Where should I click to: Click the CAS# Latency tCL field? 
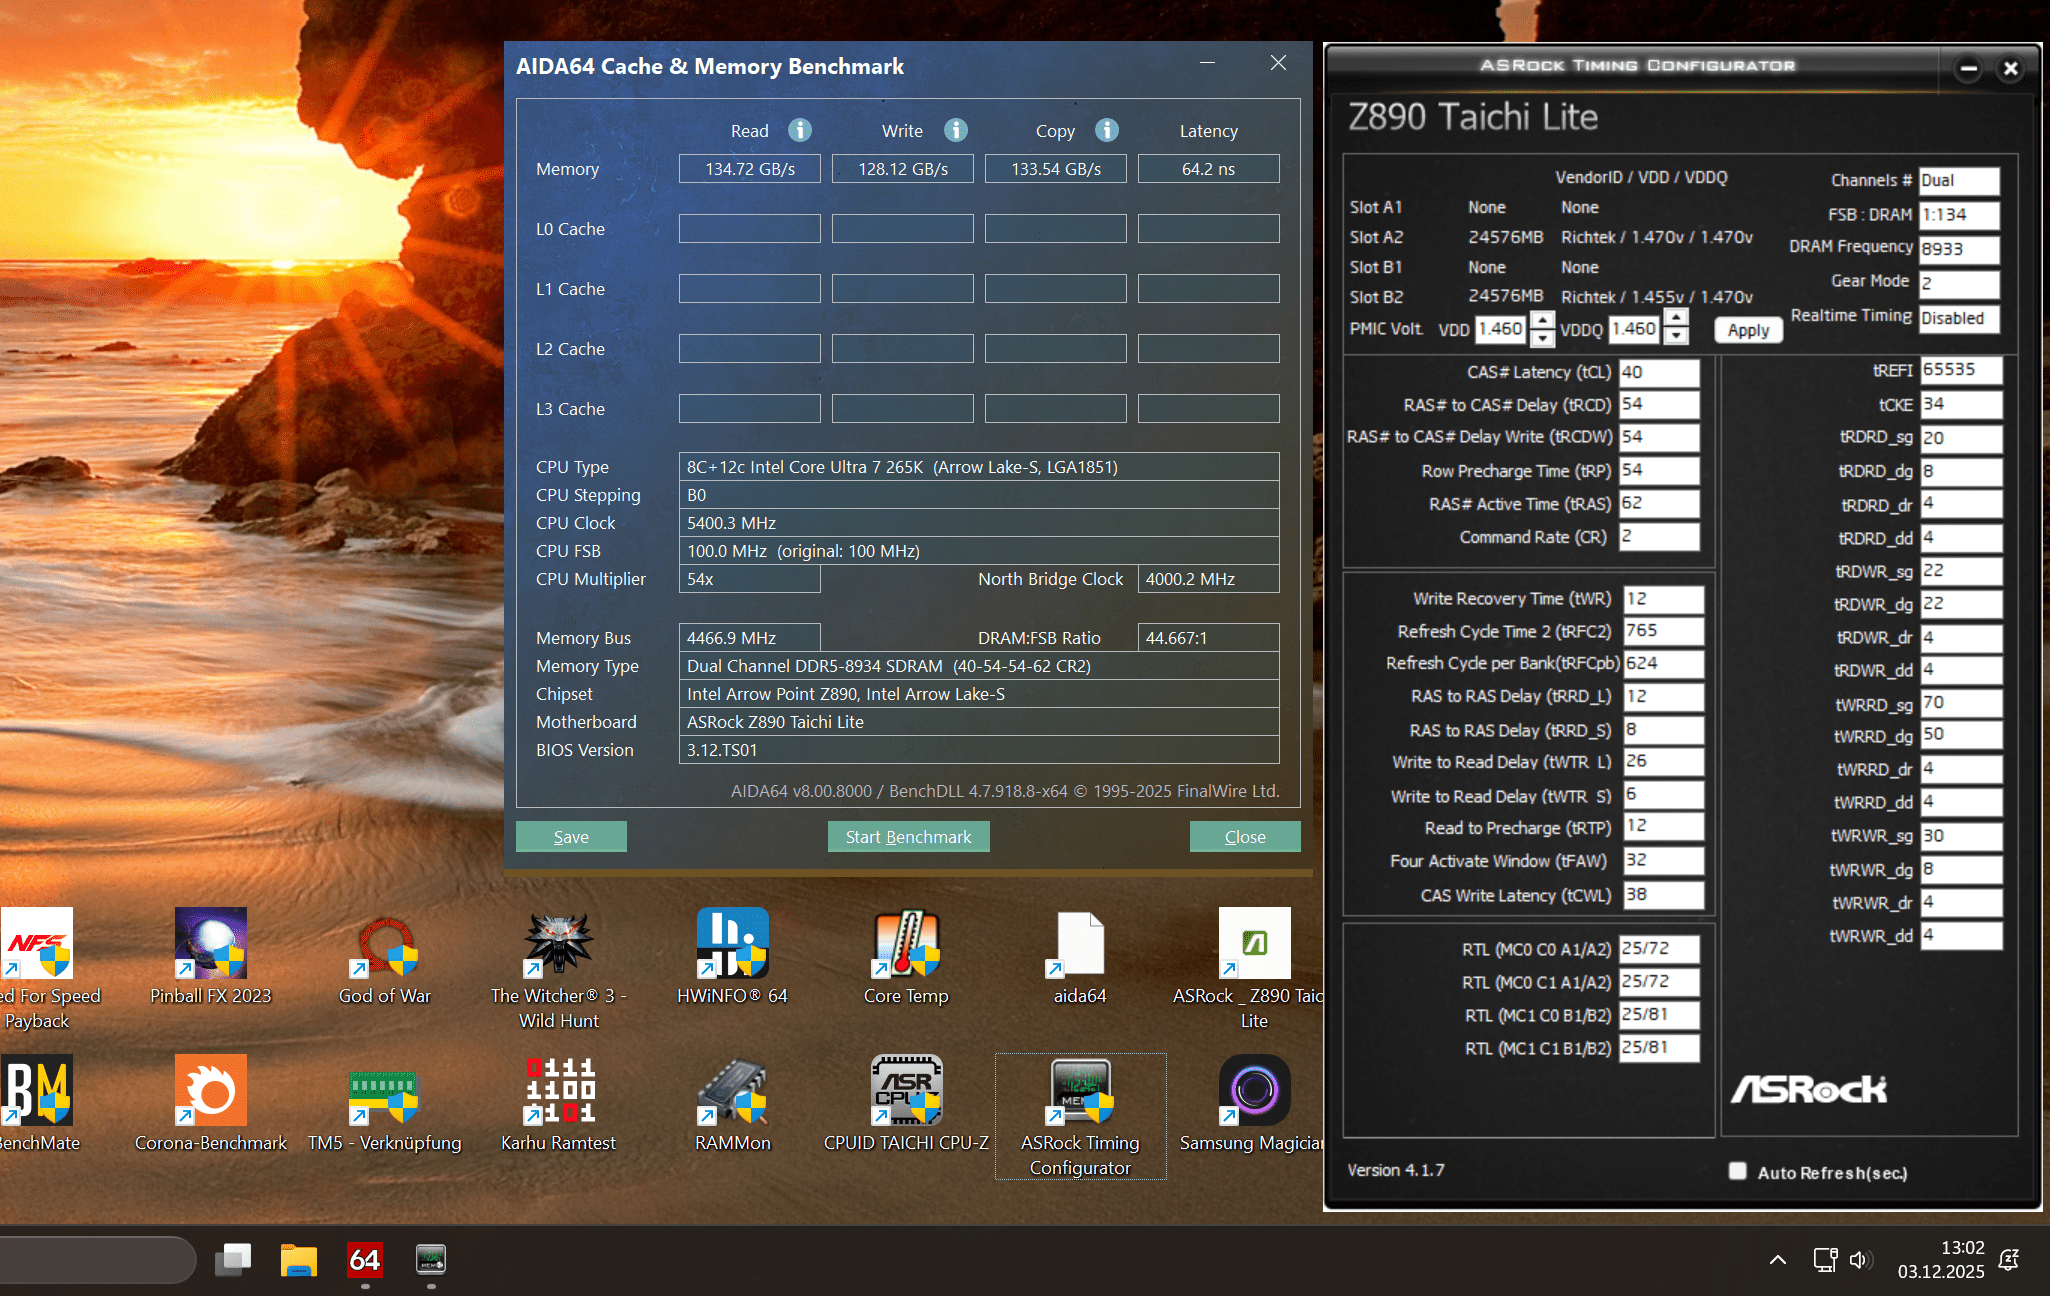click(1658, 372)
